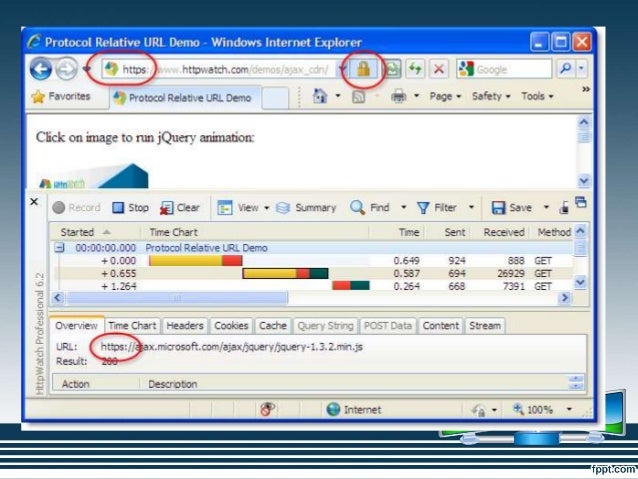This screenshot has height=479, width=638.
Task: Switch to the Cache tab
Action: pyautogui.click(x=273, y=326)
